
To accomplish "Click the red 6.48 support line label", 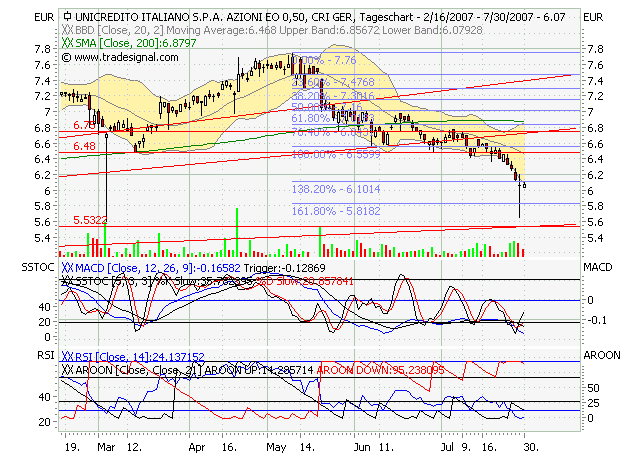I will tap(84, 146).
